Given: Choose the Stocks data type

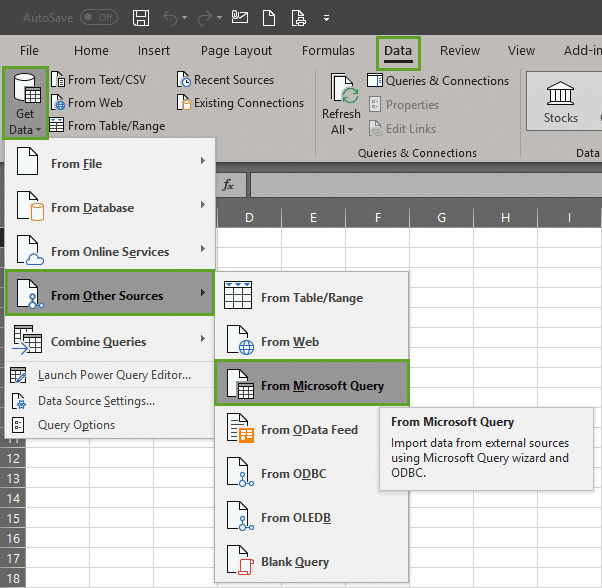Looking at the screenshot, I should [x=561, y=102].
